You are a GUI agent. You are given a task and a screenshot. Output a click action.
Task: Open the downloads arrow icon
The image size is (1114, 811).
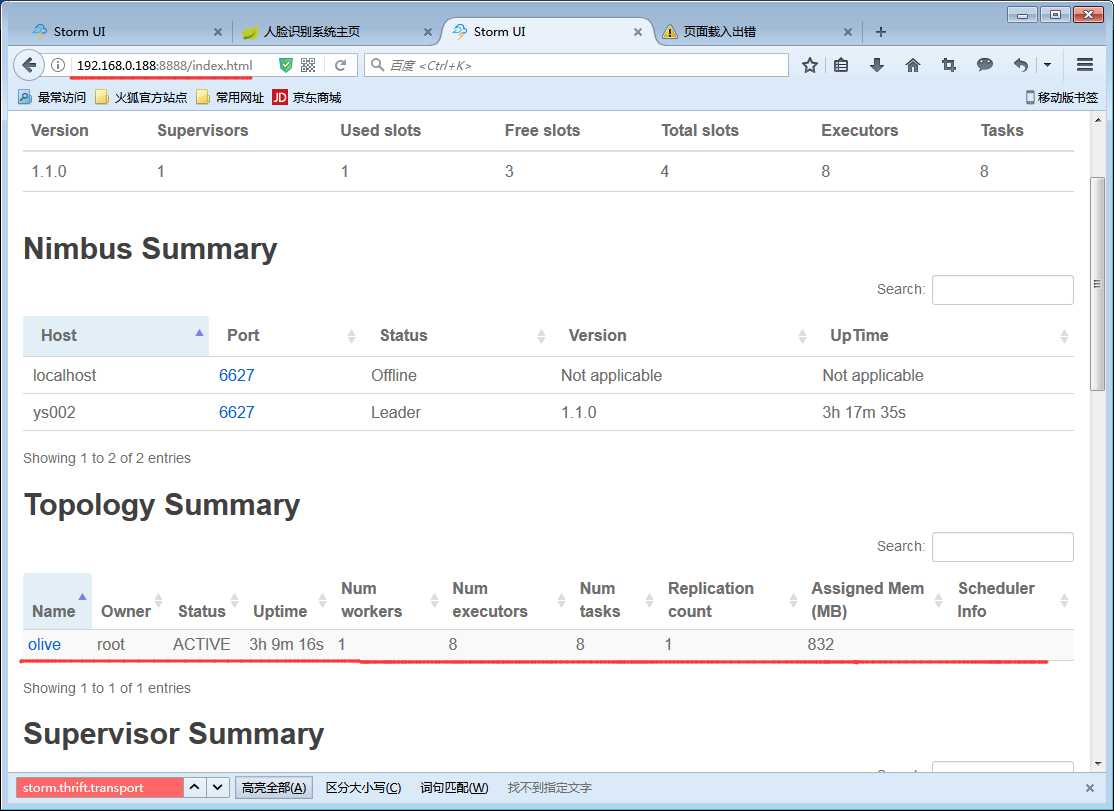(x=877, y=65)
